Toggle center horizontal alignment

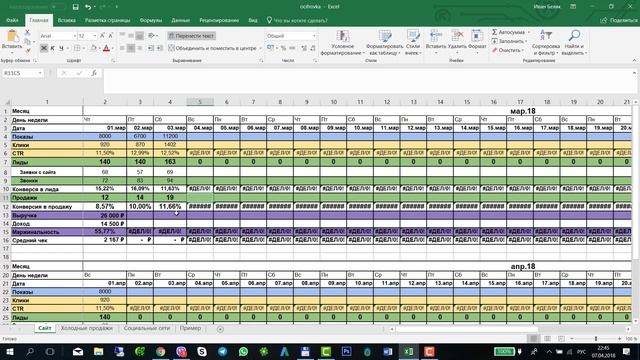point(131,48)
